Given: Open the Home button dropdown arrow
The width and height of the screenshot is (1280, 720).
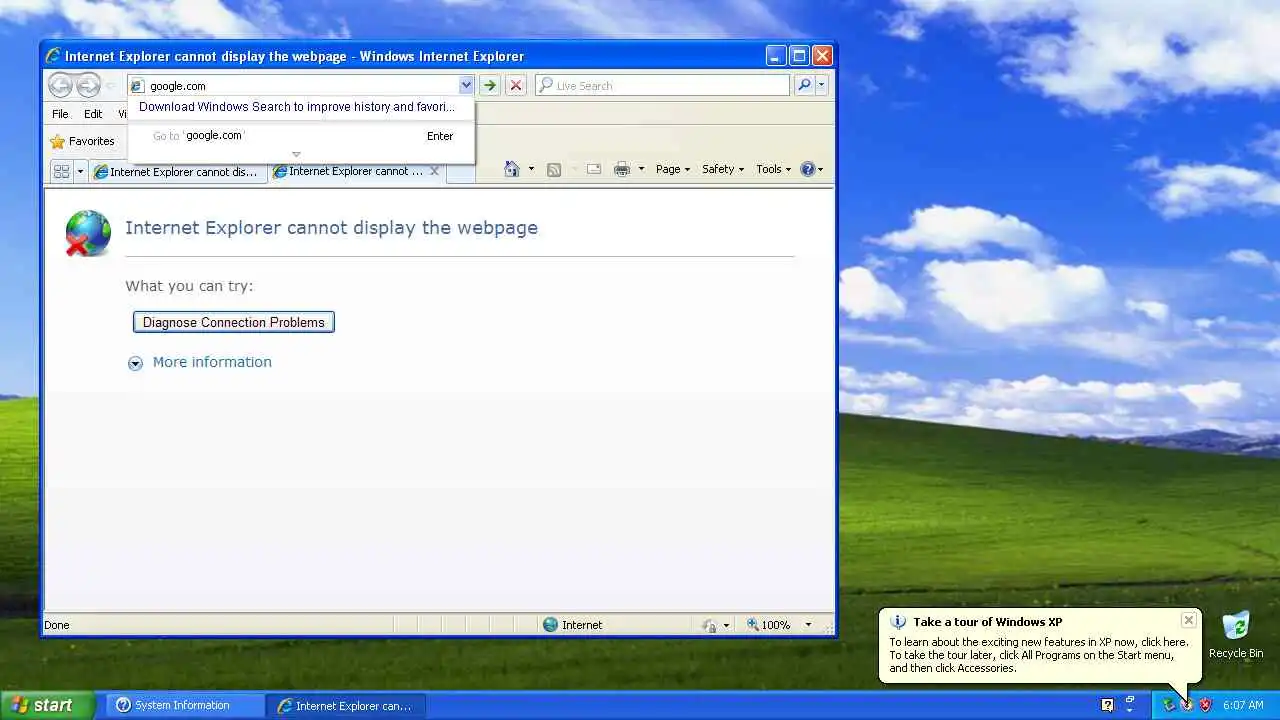Looking at the screenshot, I should [x=531, y=169].
